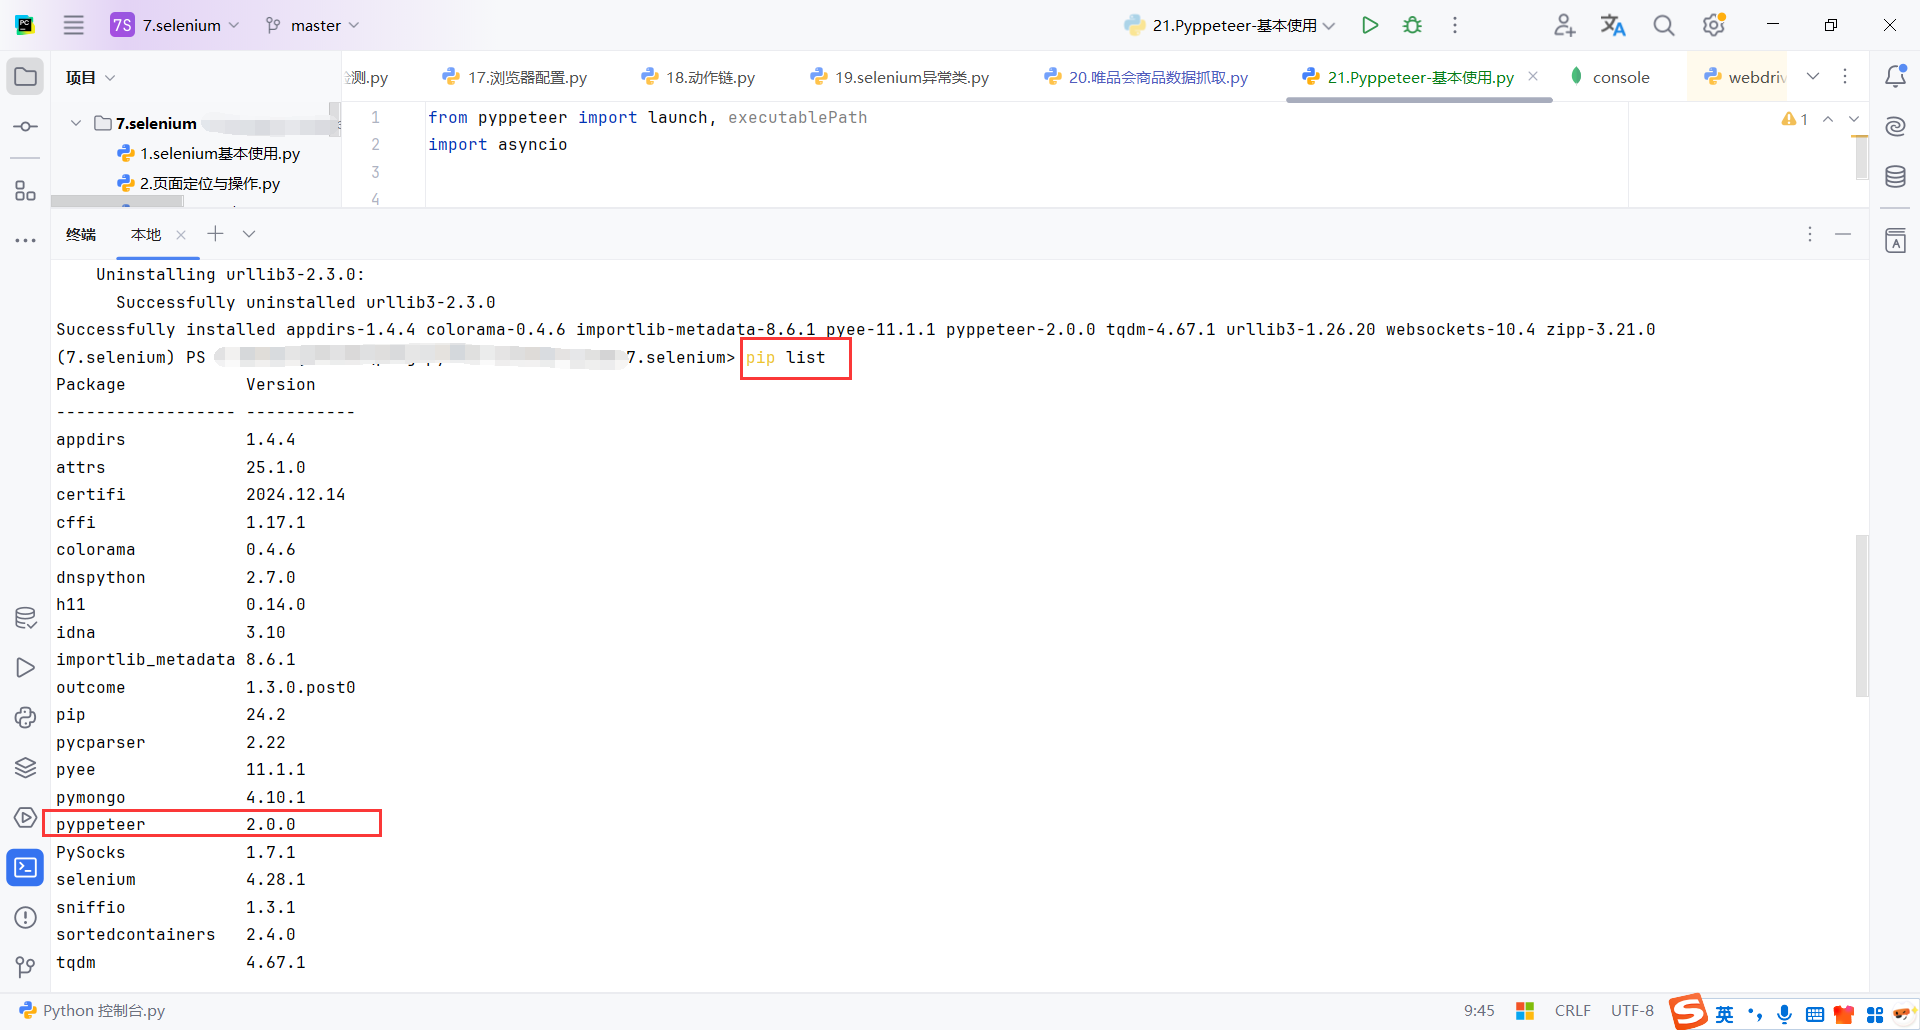Click the 'import asyncio' code line
The width and height of the screenshot is (1920, 1030).
tap(497, 145)
